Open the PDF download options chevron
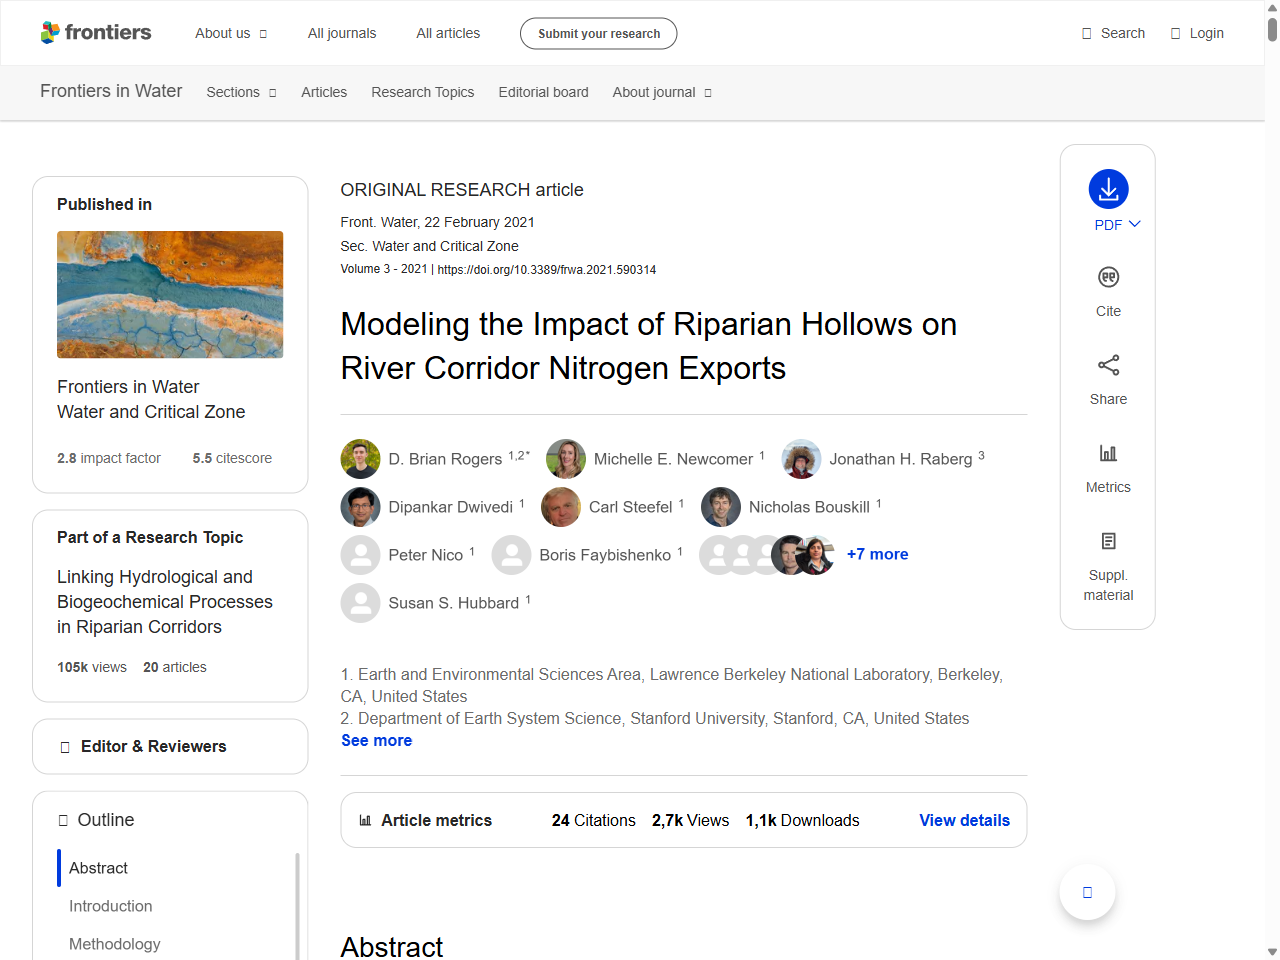 click(1135, 224)
